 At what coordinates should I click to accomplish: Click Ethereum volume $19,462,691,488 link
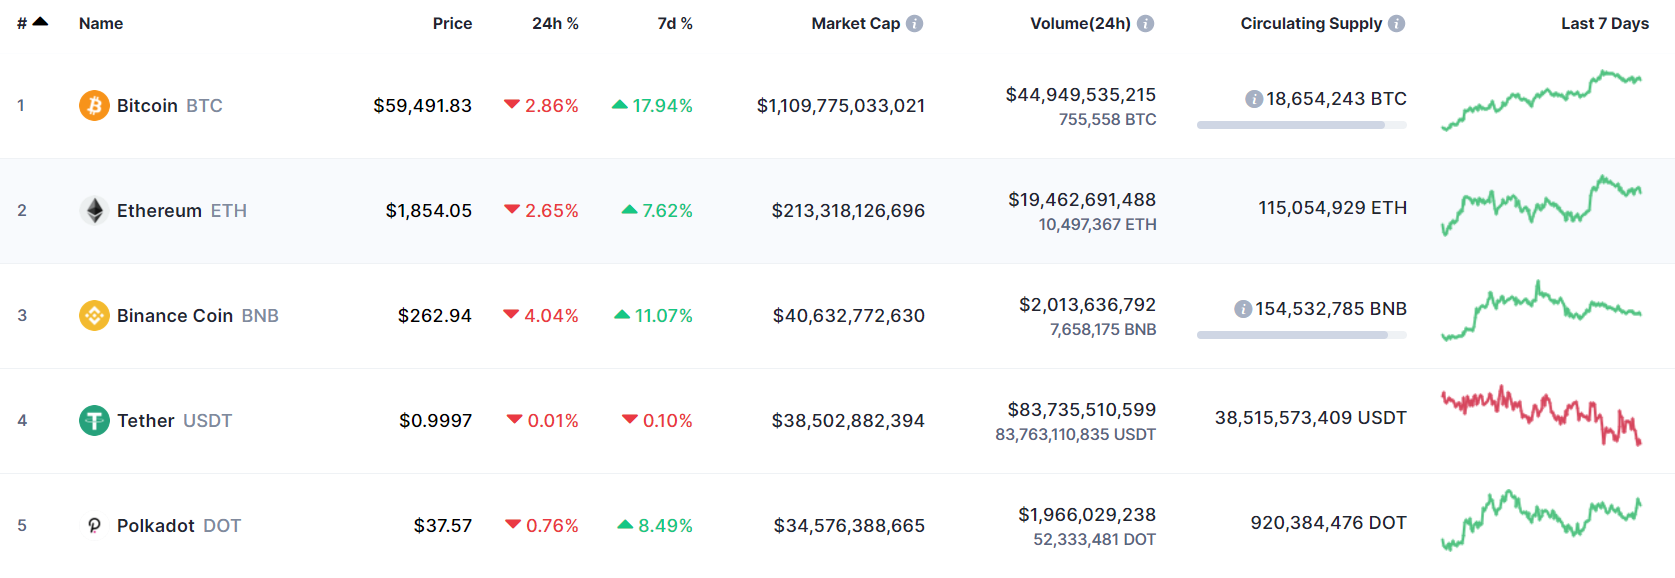click(1082, 199)
